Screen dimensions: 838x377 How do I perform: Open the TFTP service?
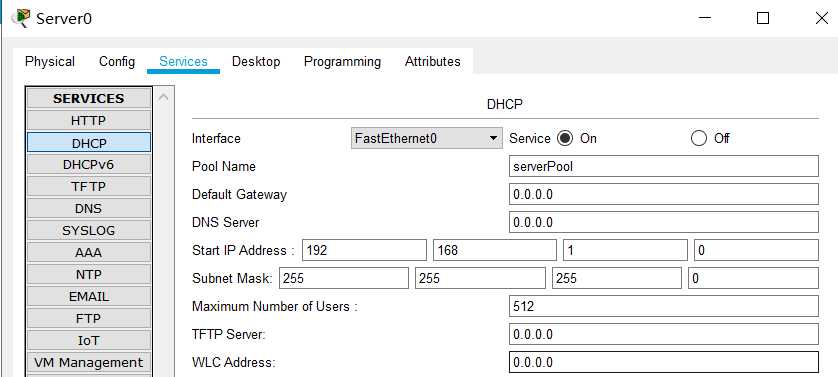point(89,187)
